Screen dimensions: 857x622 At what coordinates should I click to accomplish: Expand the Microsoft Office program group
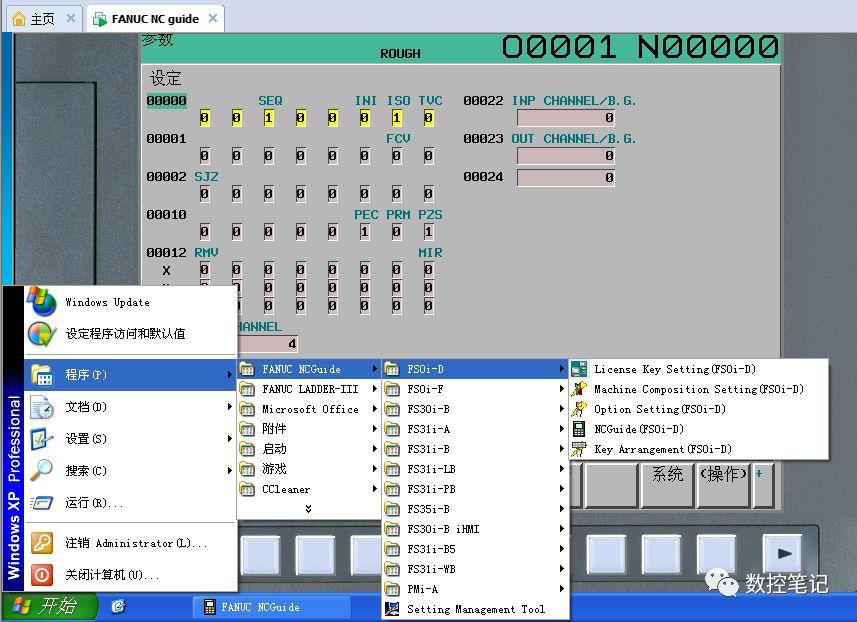click(300, 408)
